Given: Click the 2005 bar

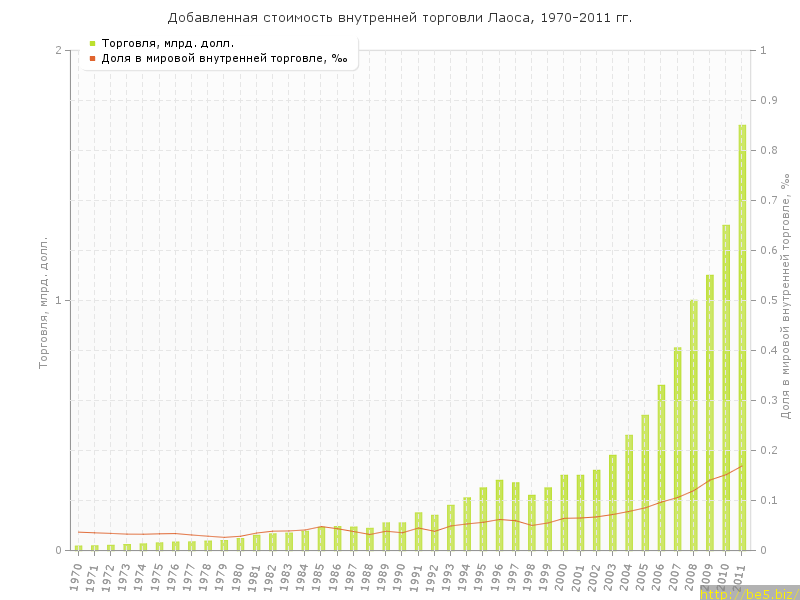Looking at the screenshot, I should [645, 483].
